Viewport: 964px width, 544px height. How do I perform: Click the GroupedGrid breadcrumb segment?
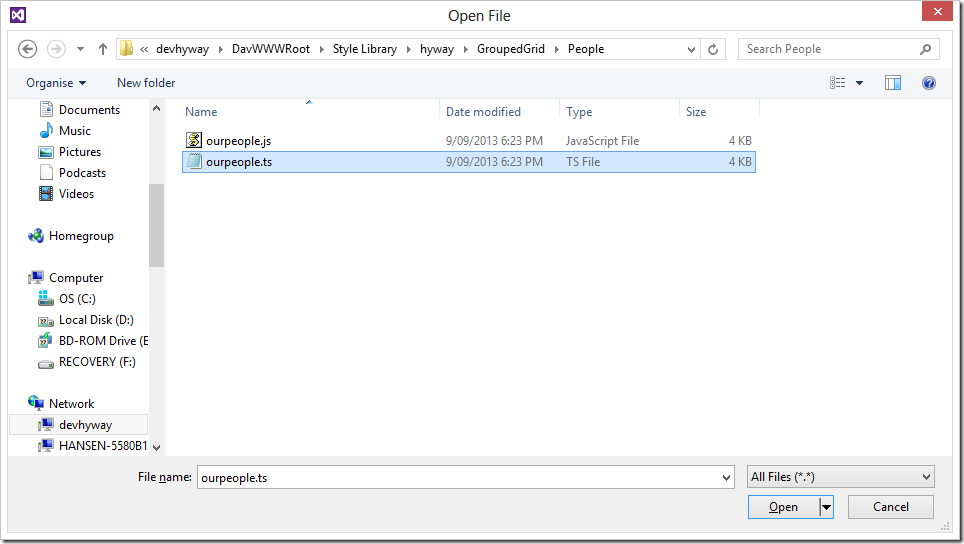point(510,49)
